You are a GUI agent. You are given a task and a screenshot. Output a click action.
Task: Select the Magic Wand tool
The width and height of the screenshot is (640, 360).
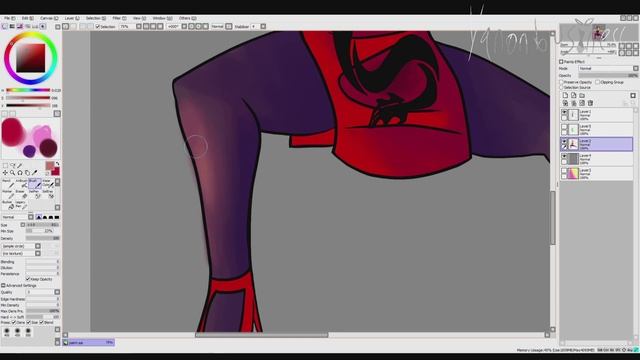(20, 166)
